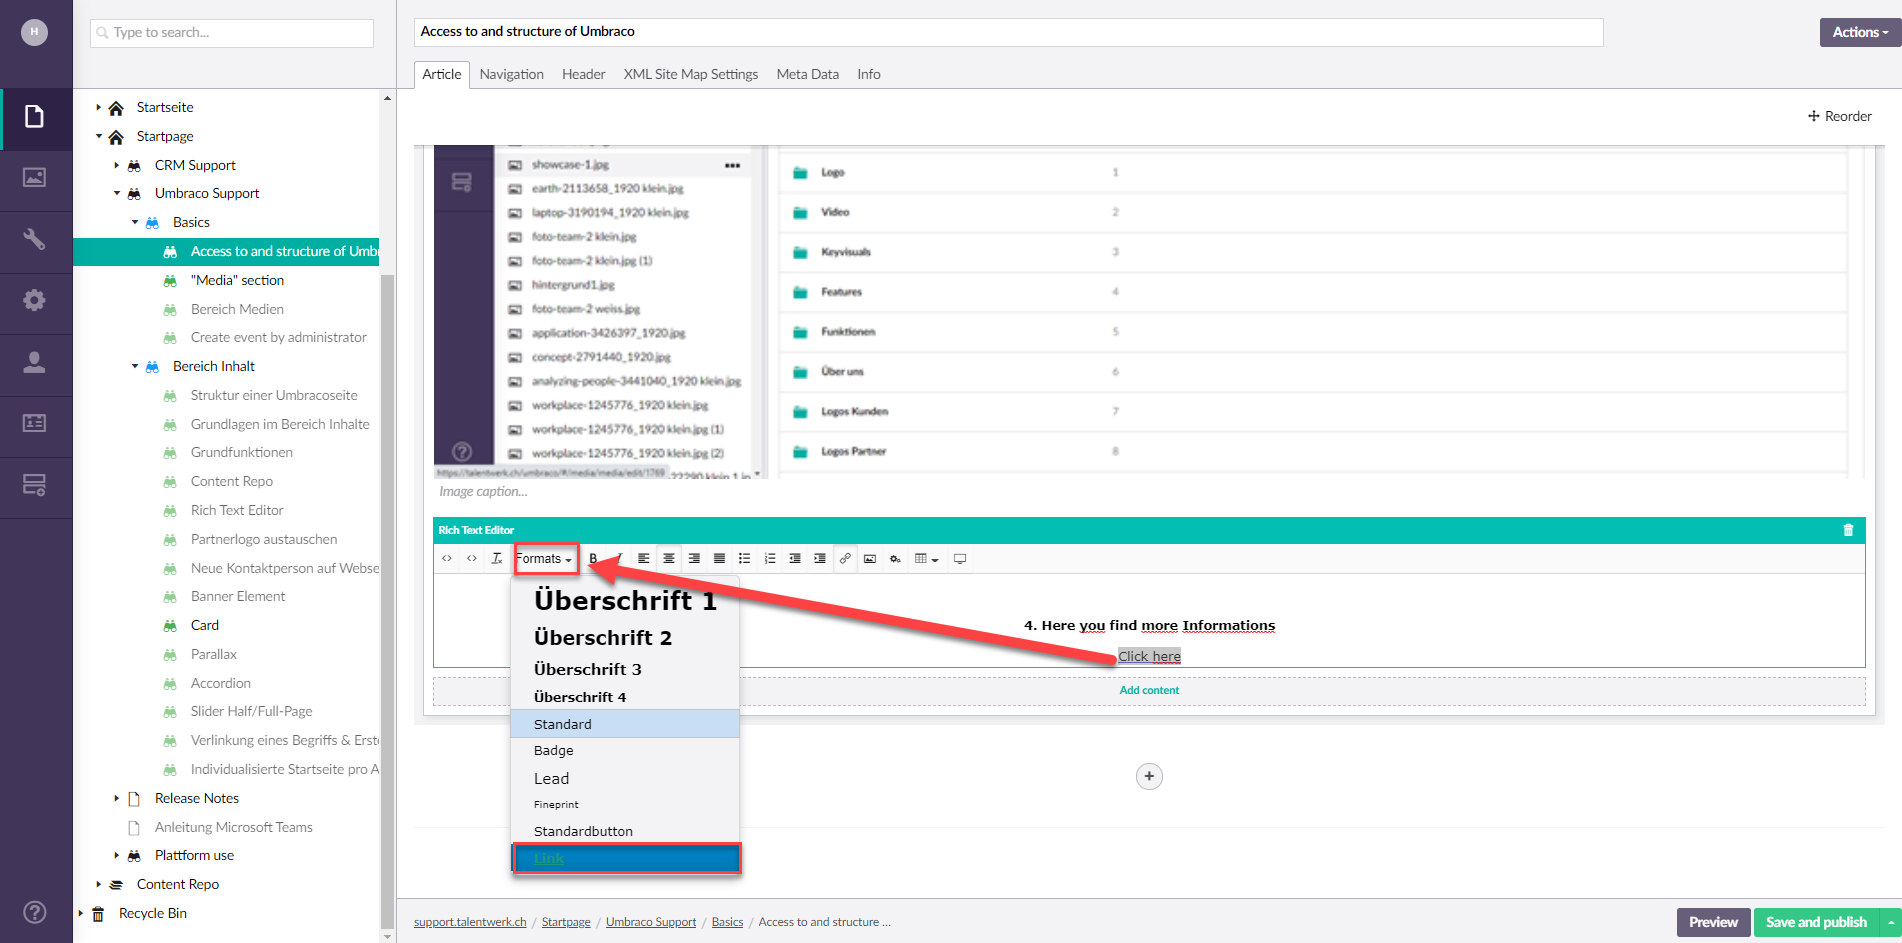Insert a macro with the gears icon
This screenshot has height=943, width=1902.
point(895,559)
